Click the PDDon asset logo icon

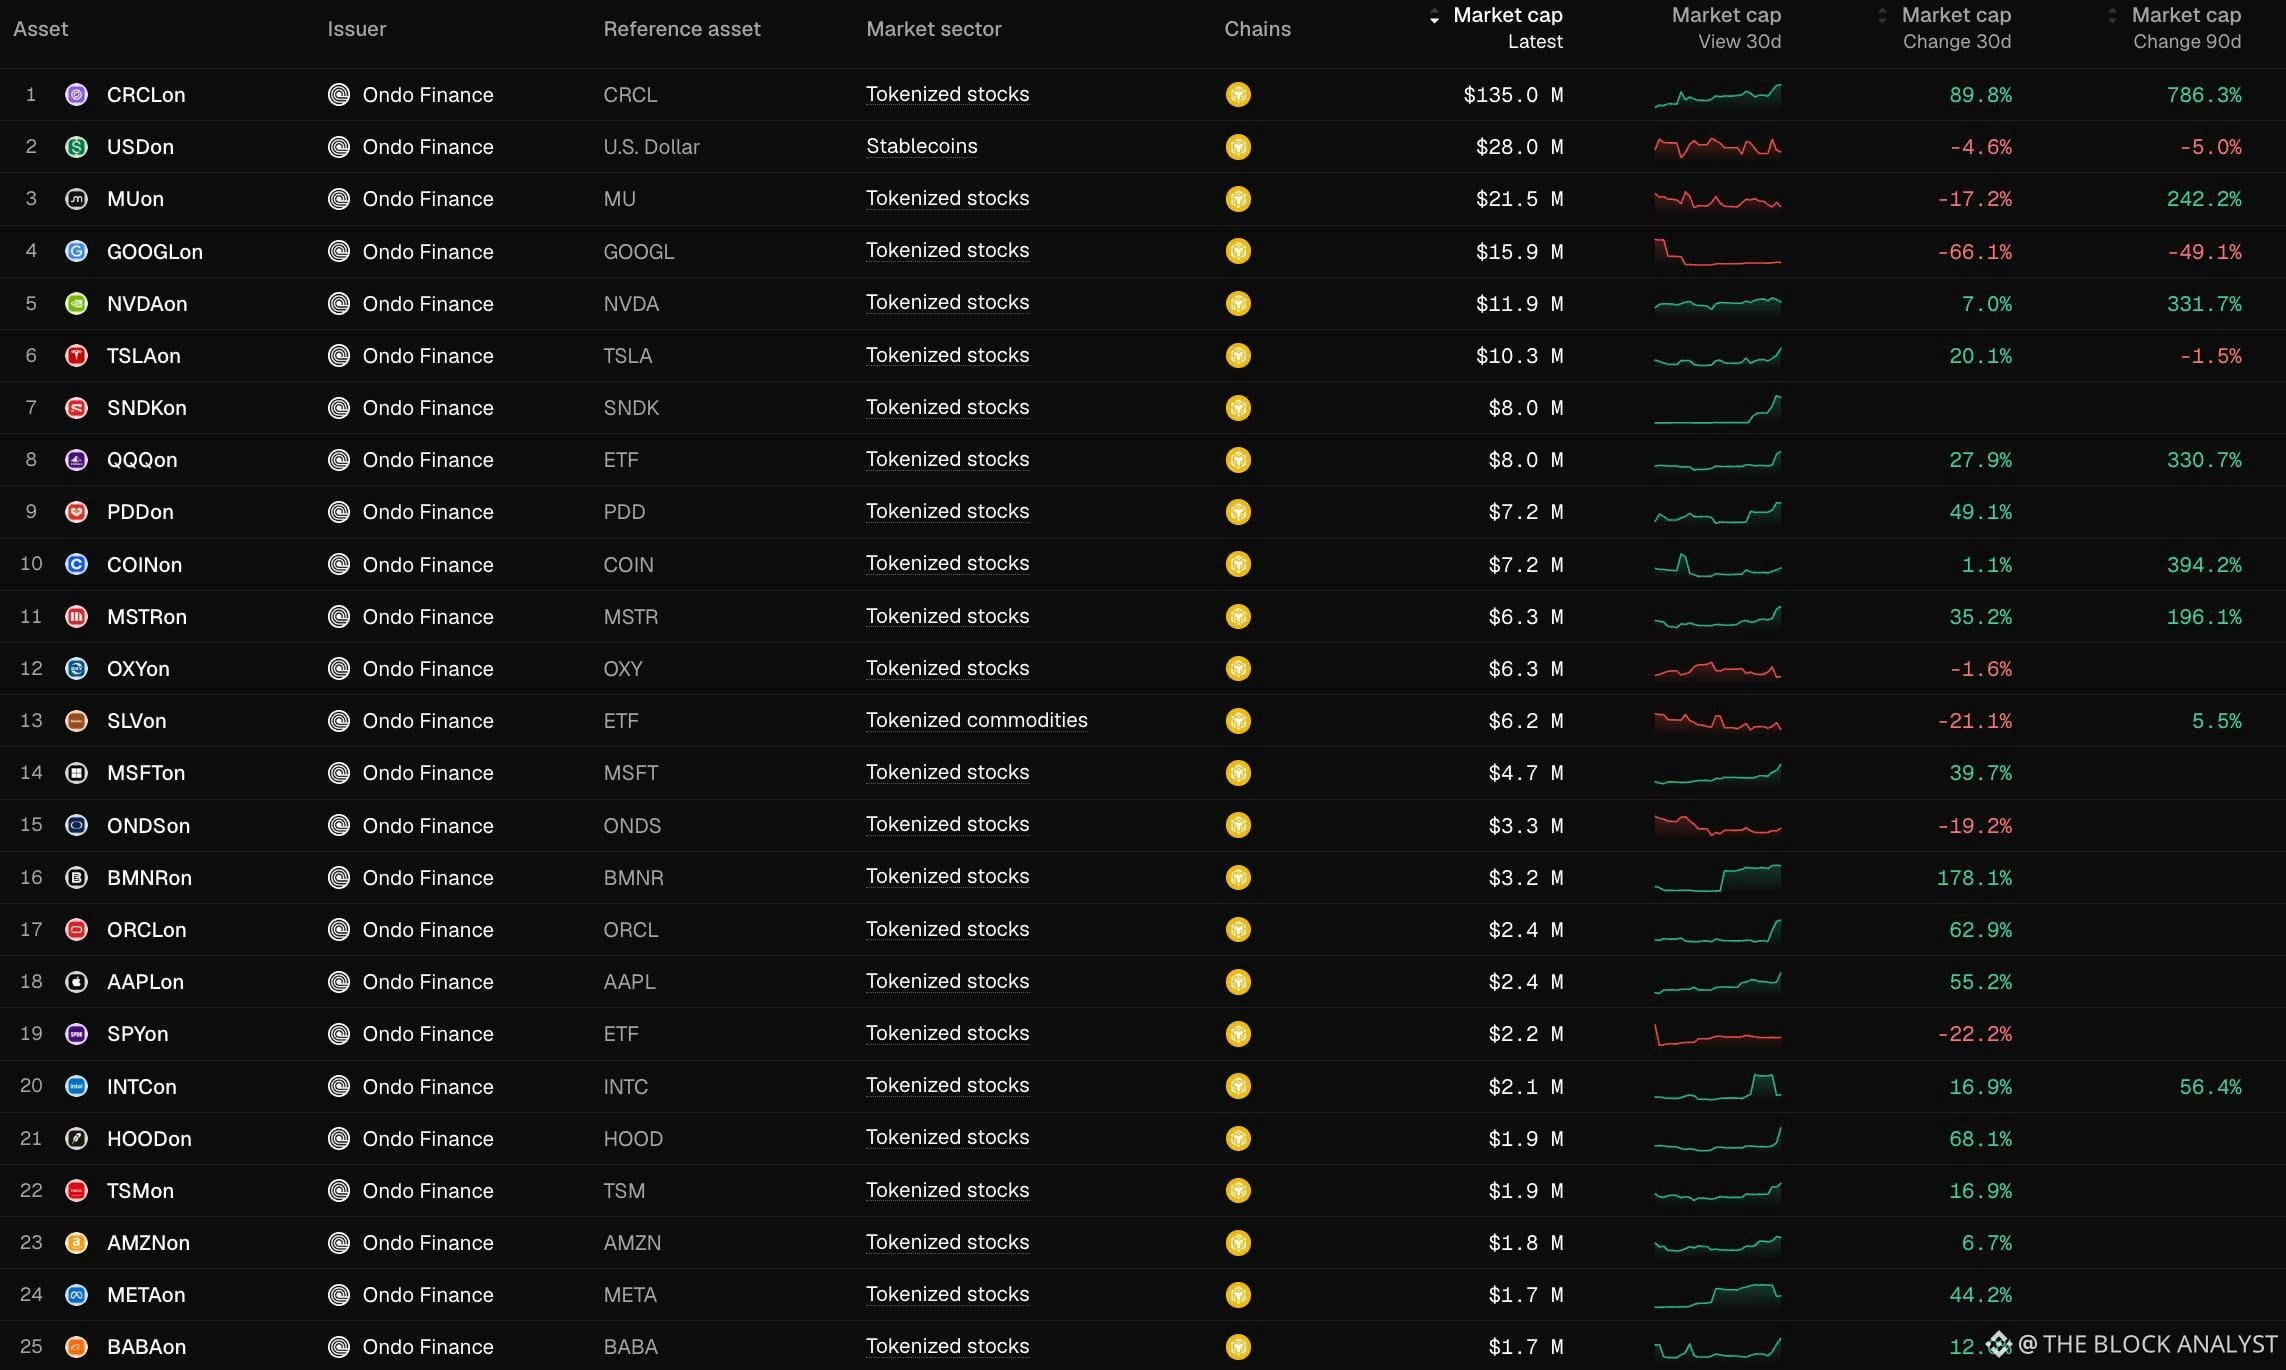(76, 512)
